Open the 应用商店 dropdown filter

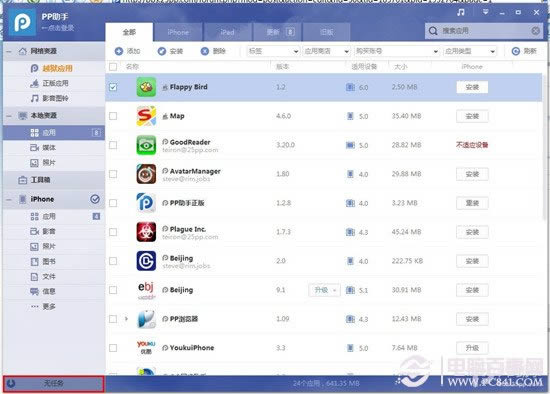coord(326,51)
